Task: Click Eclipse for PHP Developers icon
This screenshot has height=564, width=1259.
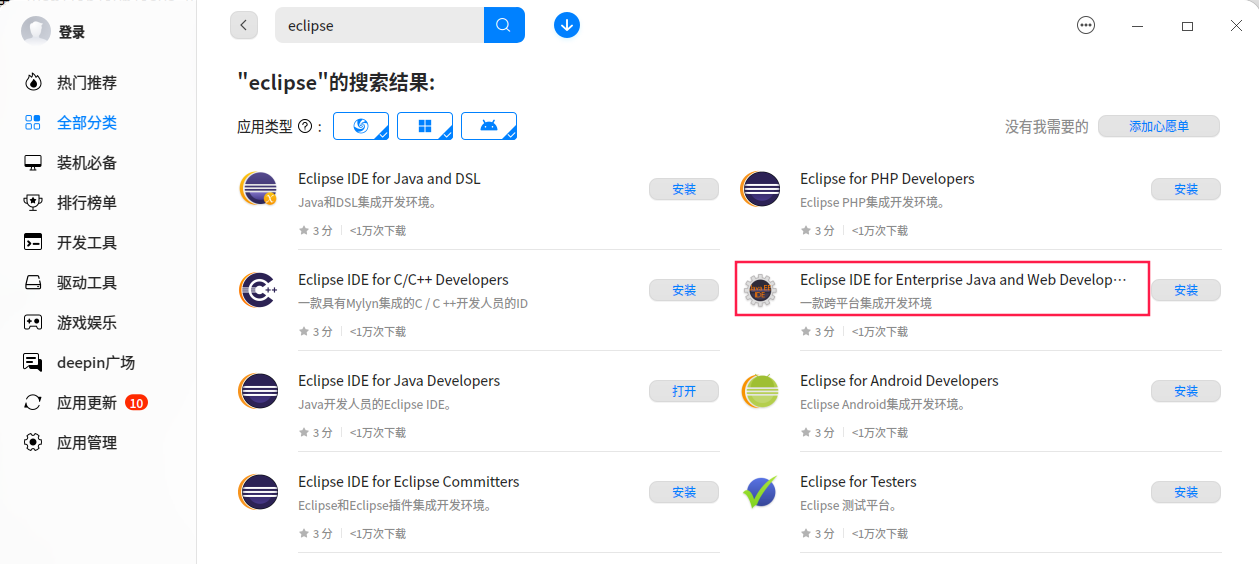Action: [760, 189]
